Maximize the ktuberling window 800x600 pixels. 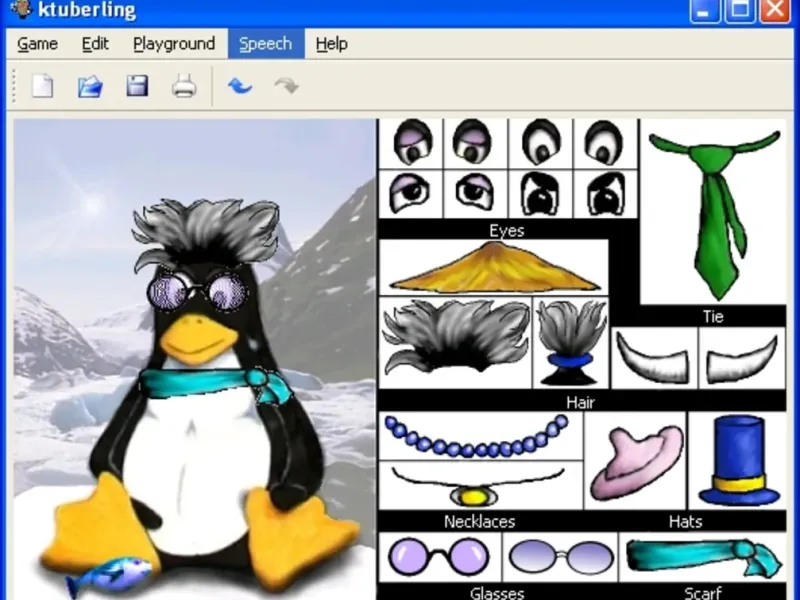[740, 9]
